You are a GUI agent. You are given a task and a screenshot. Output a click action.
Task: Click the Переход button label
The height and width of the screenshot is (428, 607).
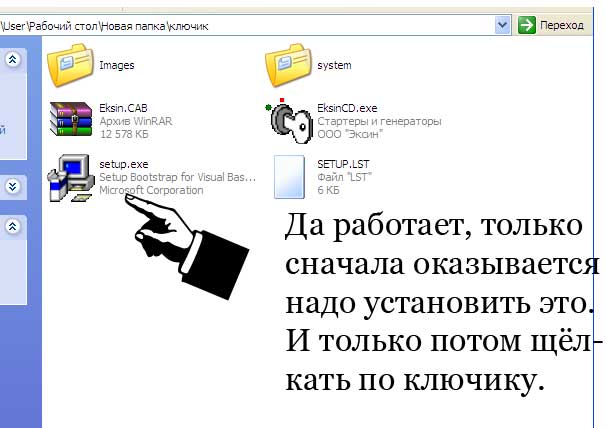pos(562,26)
